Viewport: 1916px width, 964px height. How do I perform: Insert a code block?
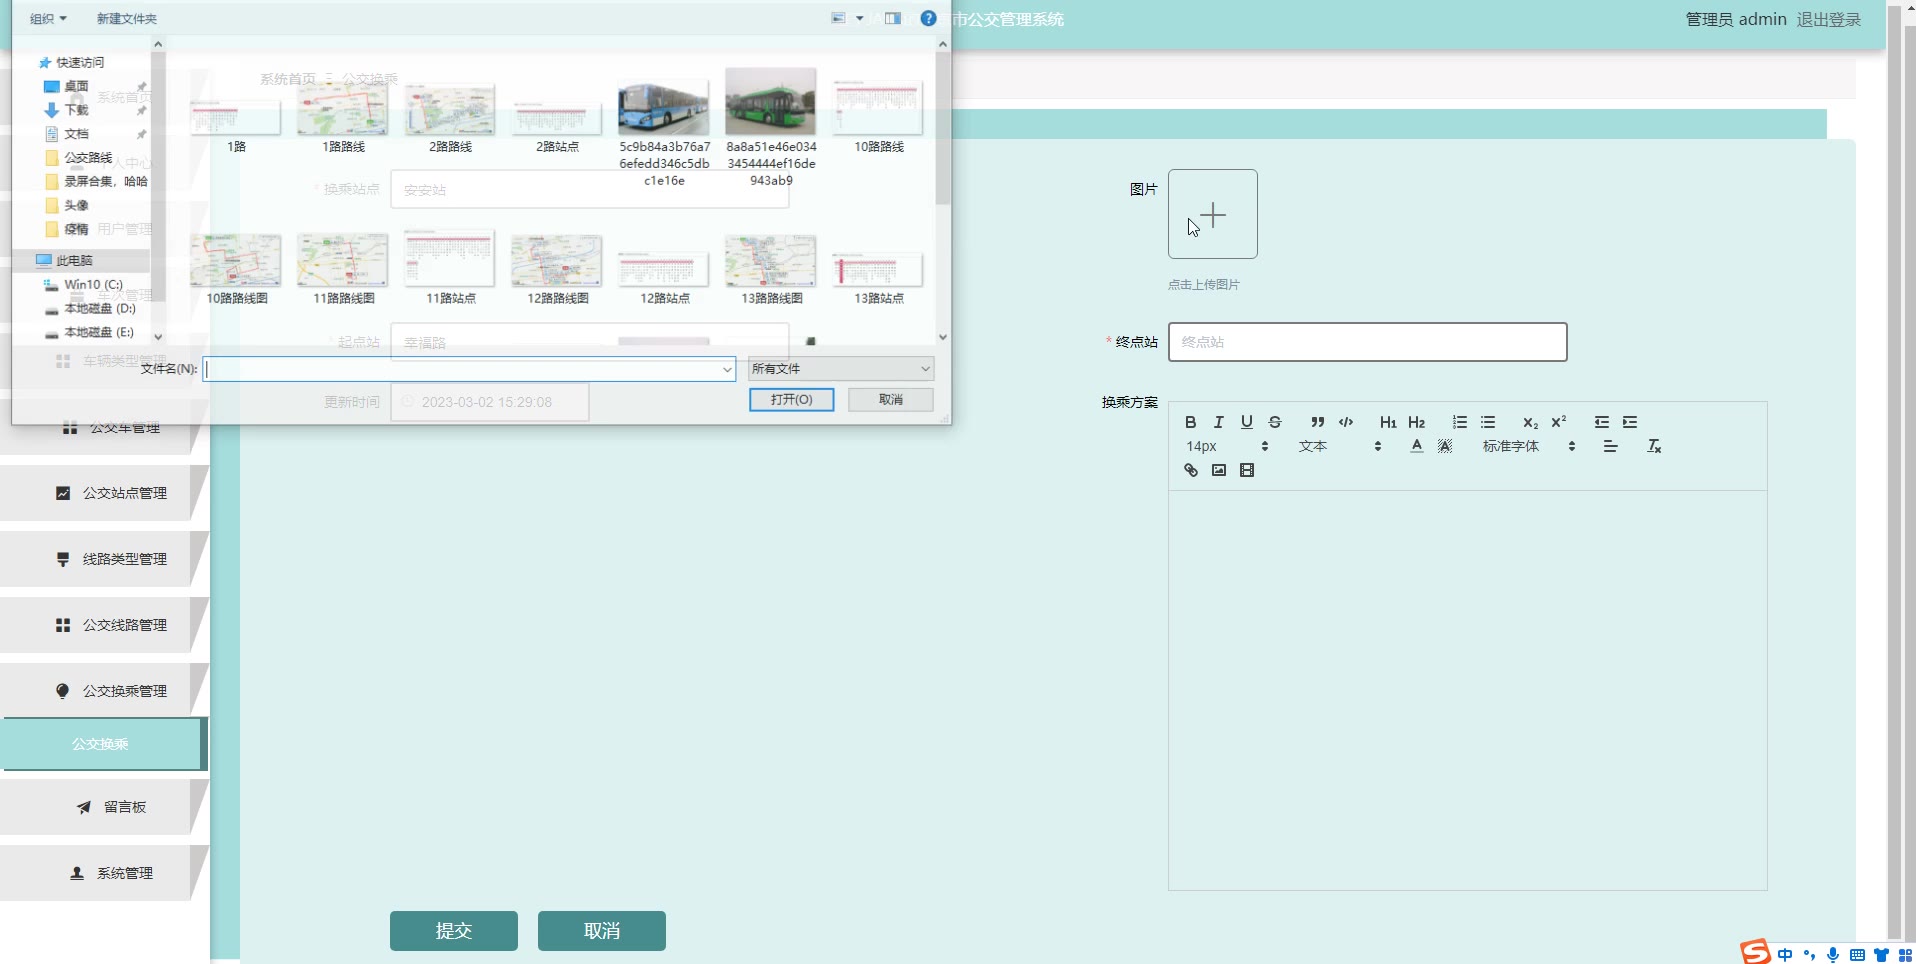pyautogui.click(x=1346, y=422)
